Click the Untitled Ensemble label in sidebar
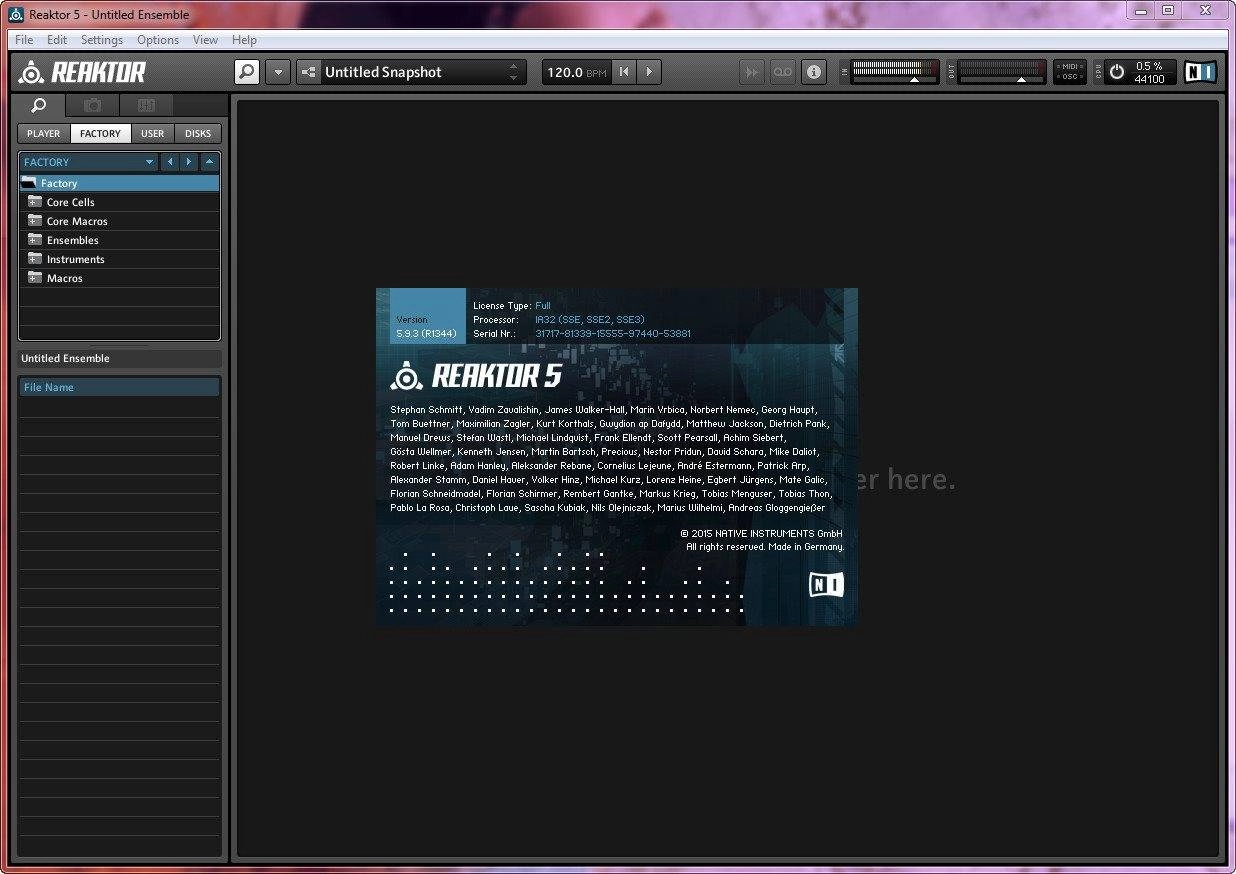Viewport: 1236px width, 874px height. click(x=66, y=358)
